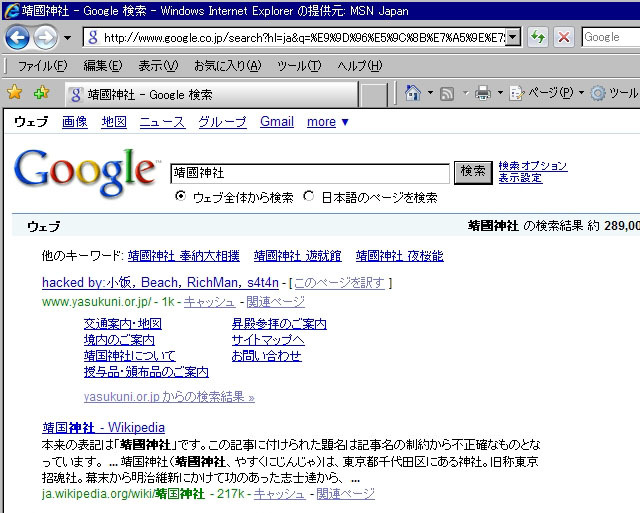Click the Google logo
Viewport: 640px width, 513px height.
[x=86, y=176]
